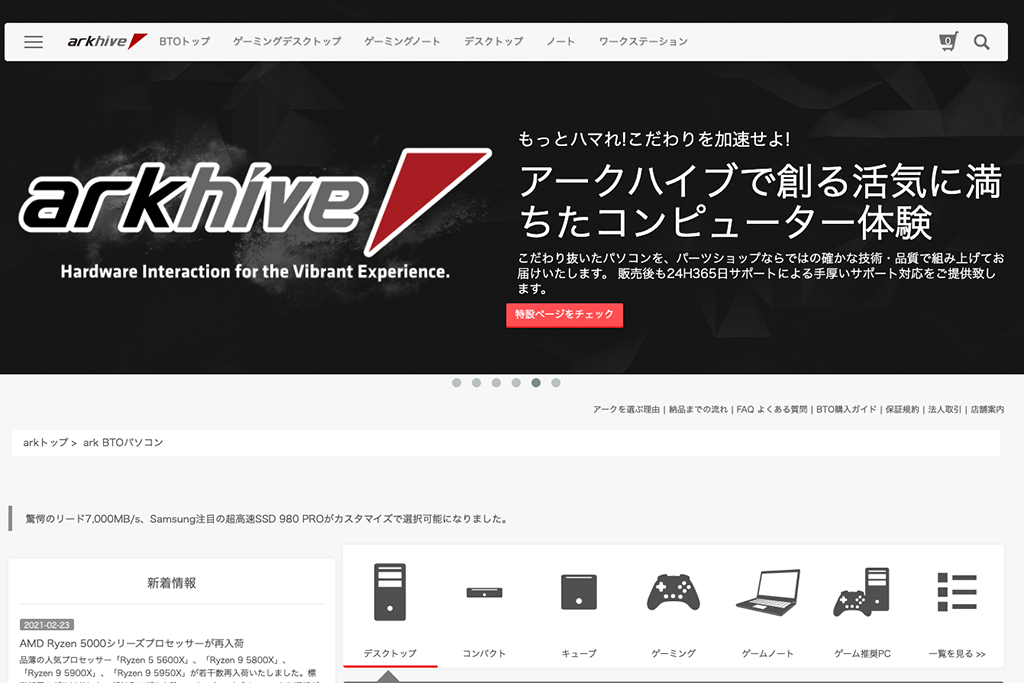Switch to キューブ category tab label
1024x683 pixels.
579,654
